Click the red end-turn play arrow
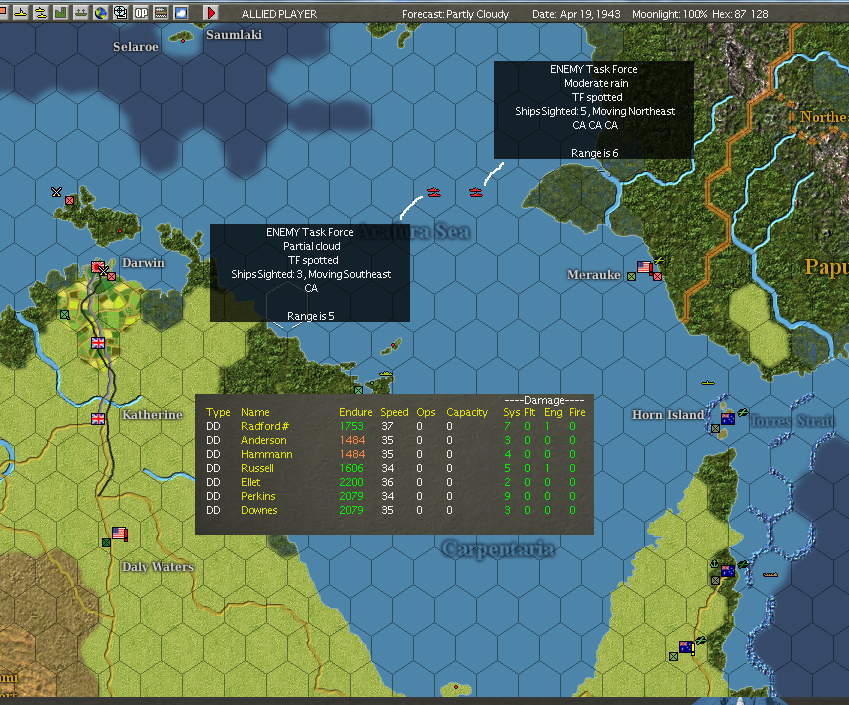The image size is (849, 705). click(211, 12)
